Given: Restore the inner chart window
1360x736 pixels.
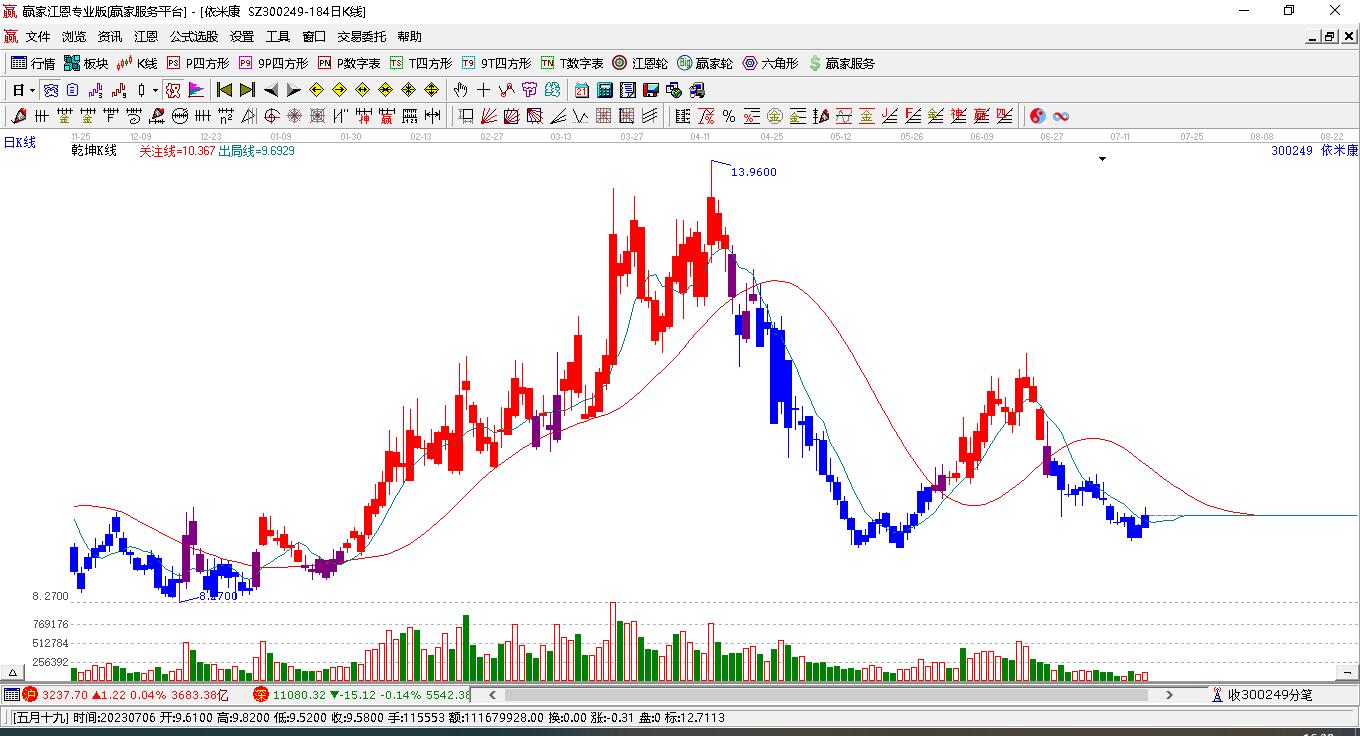Looking at the screenshot, I should pyautogui.click(x=1330, y=37).
